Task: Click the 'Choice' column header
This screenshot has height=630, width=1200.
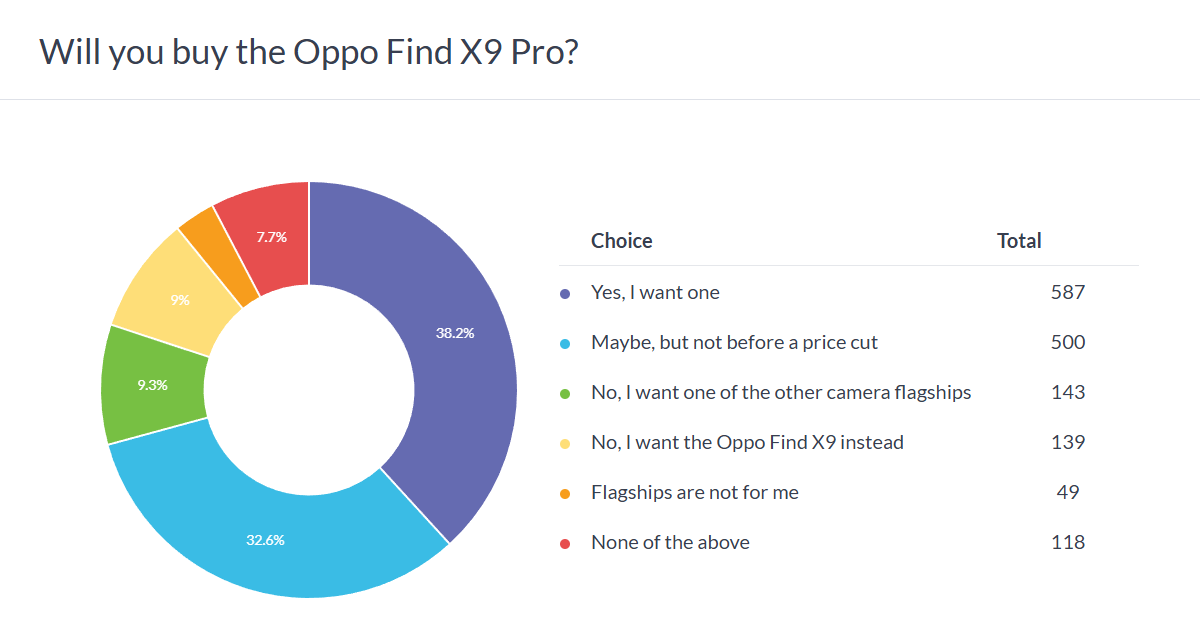Action: click(621, 241)
